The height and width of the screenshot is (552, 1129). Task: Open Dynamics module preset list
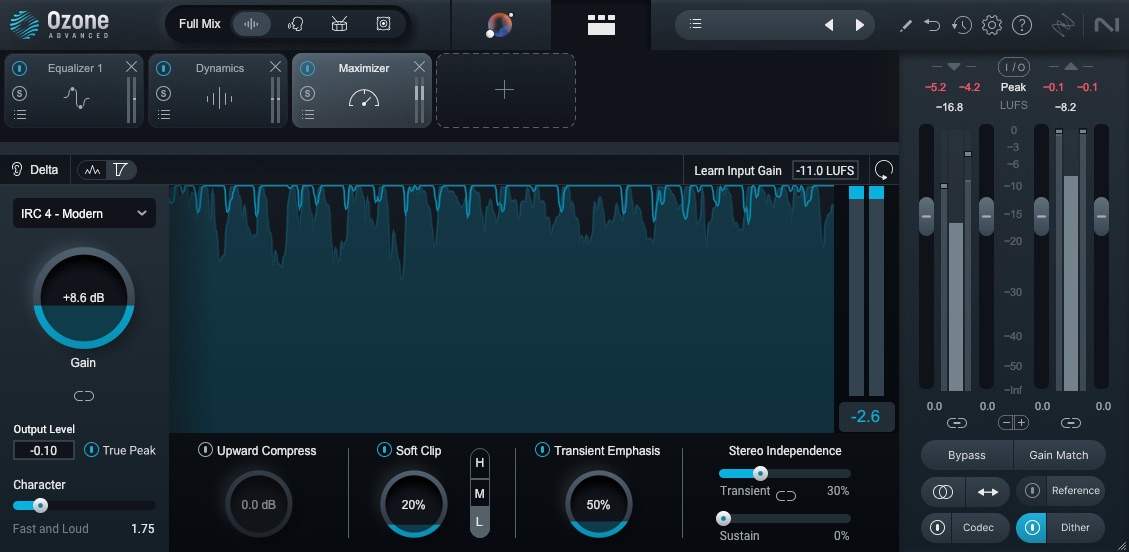(163, 114)
